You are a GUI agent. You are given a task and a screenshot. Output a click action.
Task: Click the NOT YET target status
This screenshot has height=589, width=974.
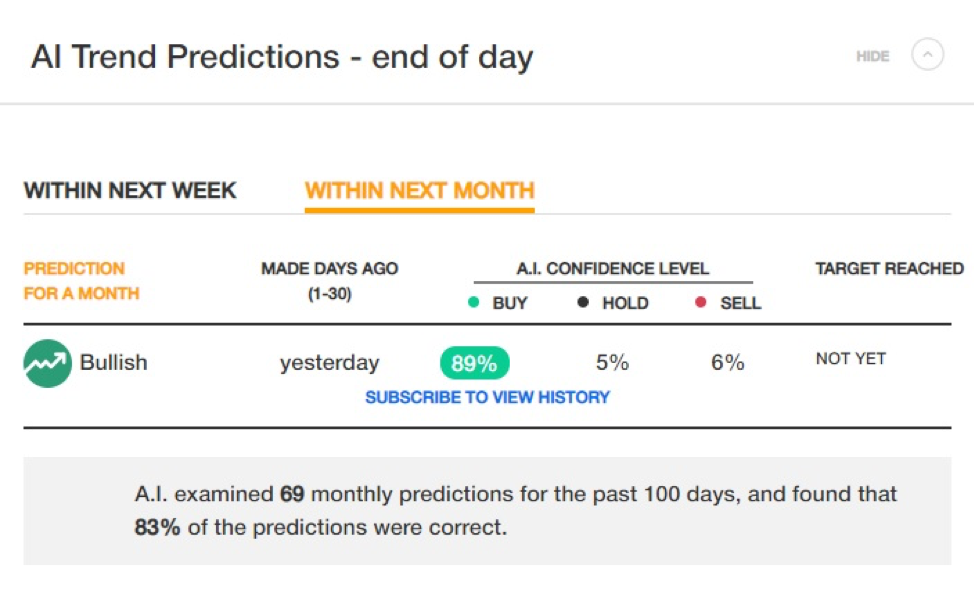[x=851, y=358]
